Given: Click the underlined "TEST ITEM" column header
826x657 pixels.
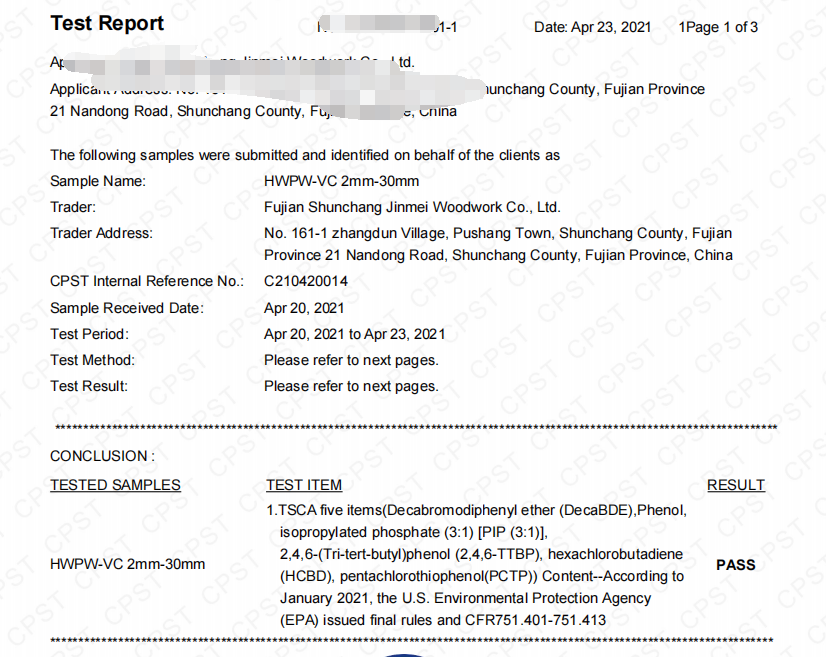Looking at the screenshot, I should coord(304,485).
